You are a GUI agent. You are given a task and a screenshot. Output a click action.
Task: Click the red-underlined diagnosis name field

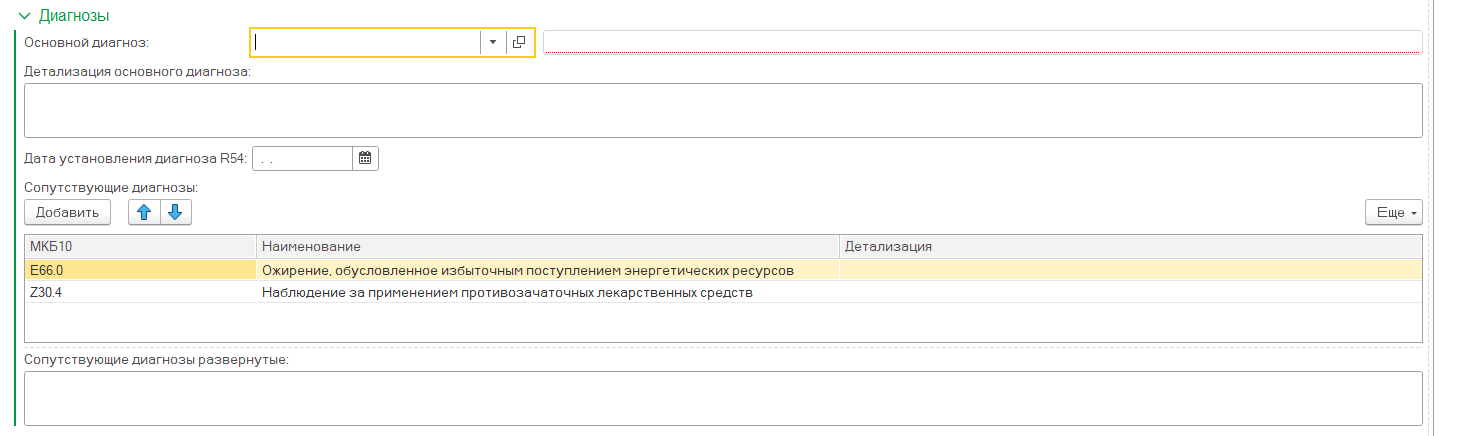pyautogui.click(x=981, y=42)
